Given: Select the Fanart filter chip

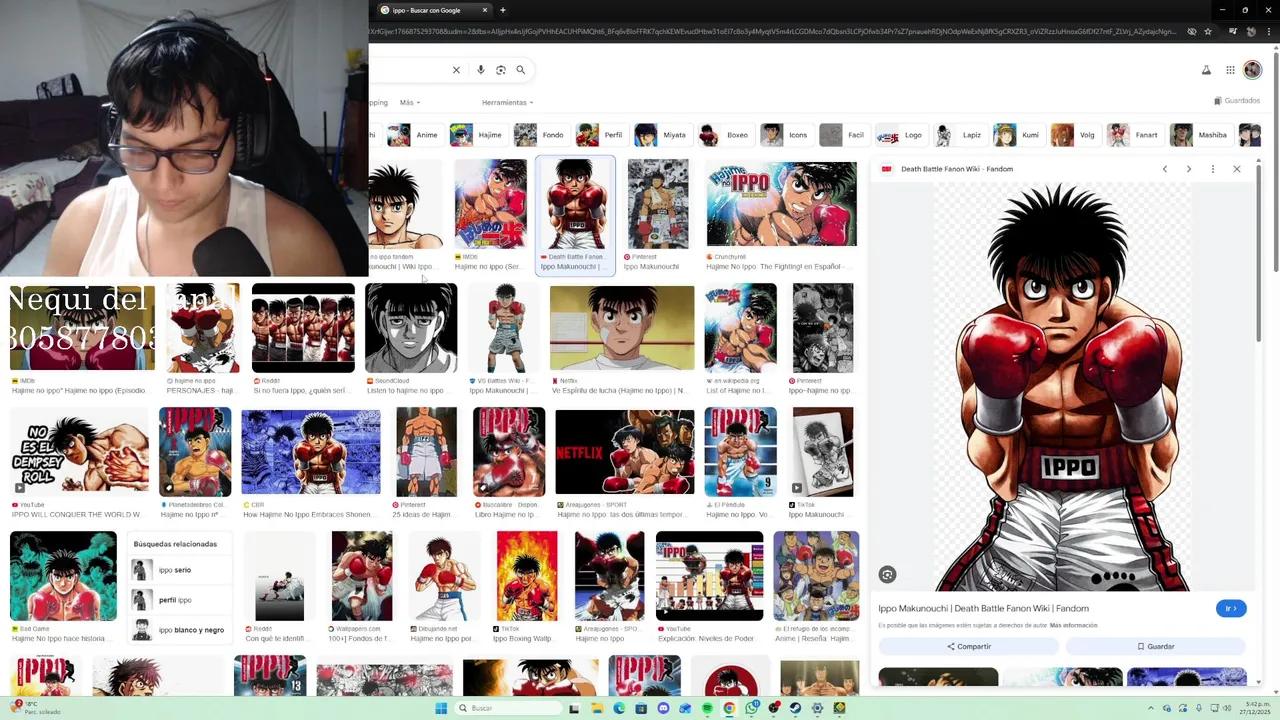Looking at the screenshot, I should coord(1134,135).
